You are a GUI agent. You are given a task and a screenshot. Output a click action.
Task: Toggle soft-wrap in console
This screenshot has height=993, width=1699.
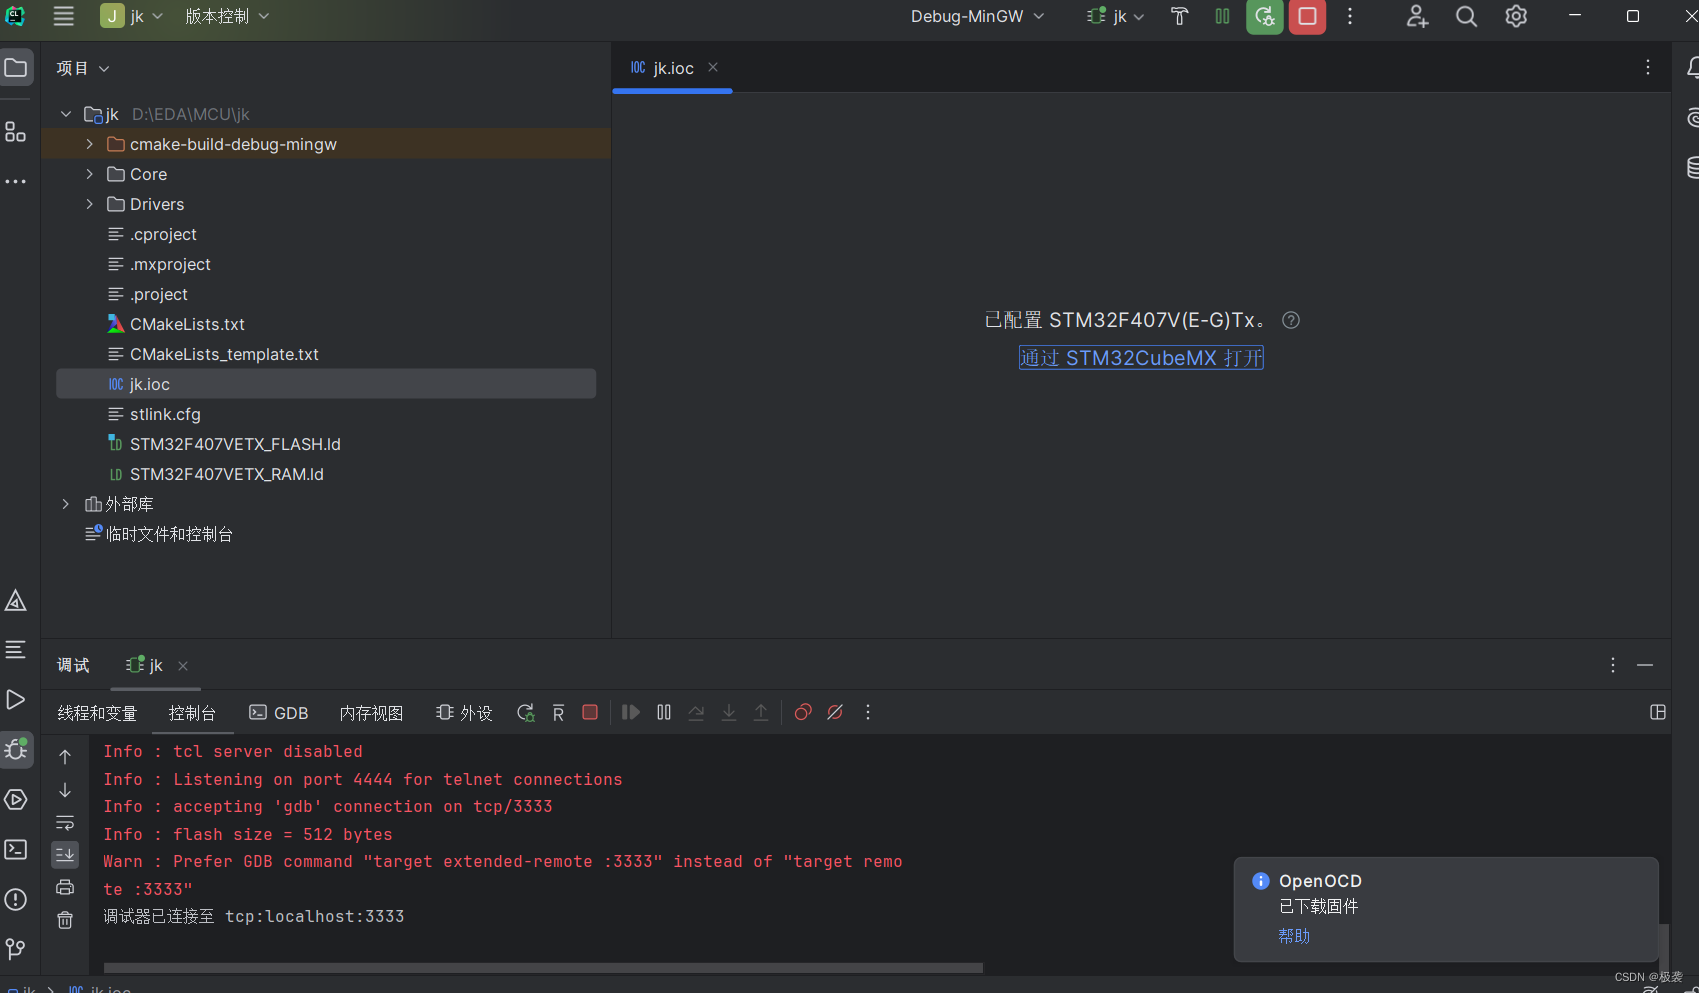click(x=65, y=822)
